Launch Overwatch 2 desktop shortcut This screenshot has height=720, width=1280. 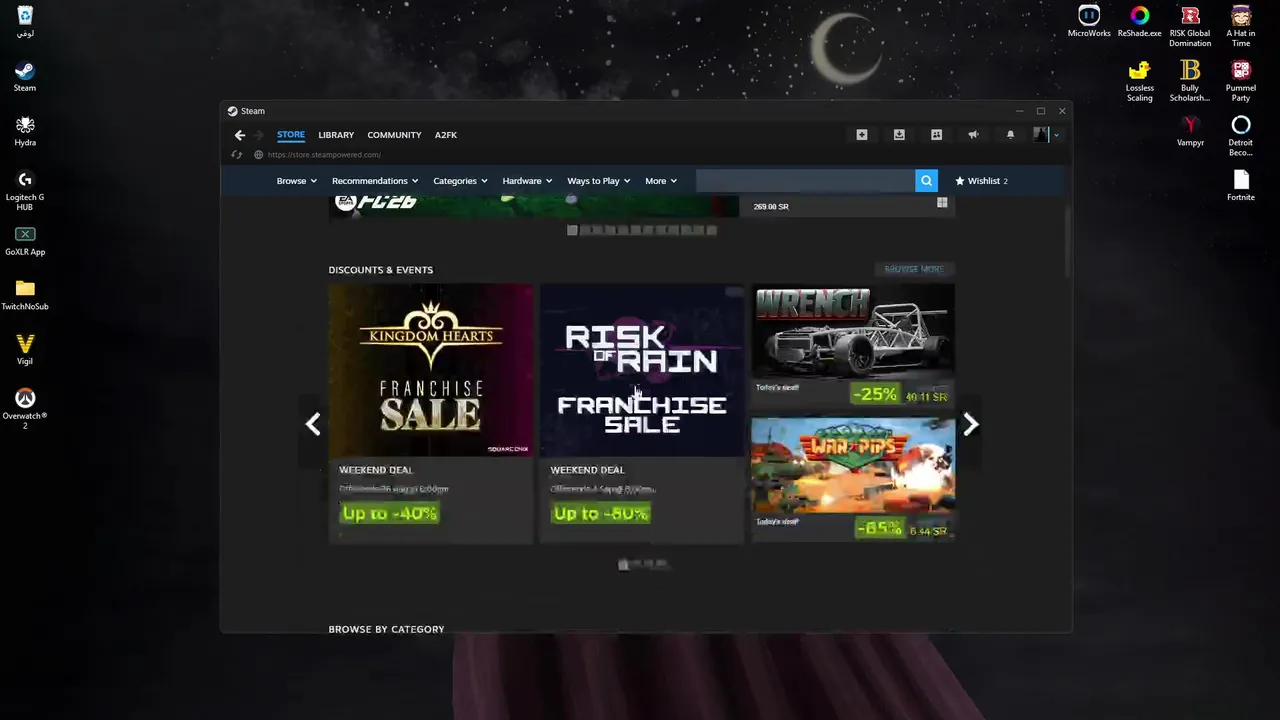click(25, 409)
